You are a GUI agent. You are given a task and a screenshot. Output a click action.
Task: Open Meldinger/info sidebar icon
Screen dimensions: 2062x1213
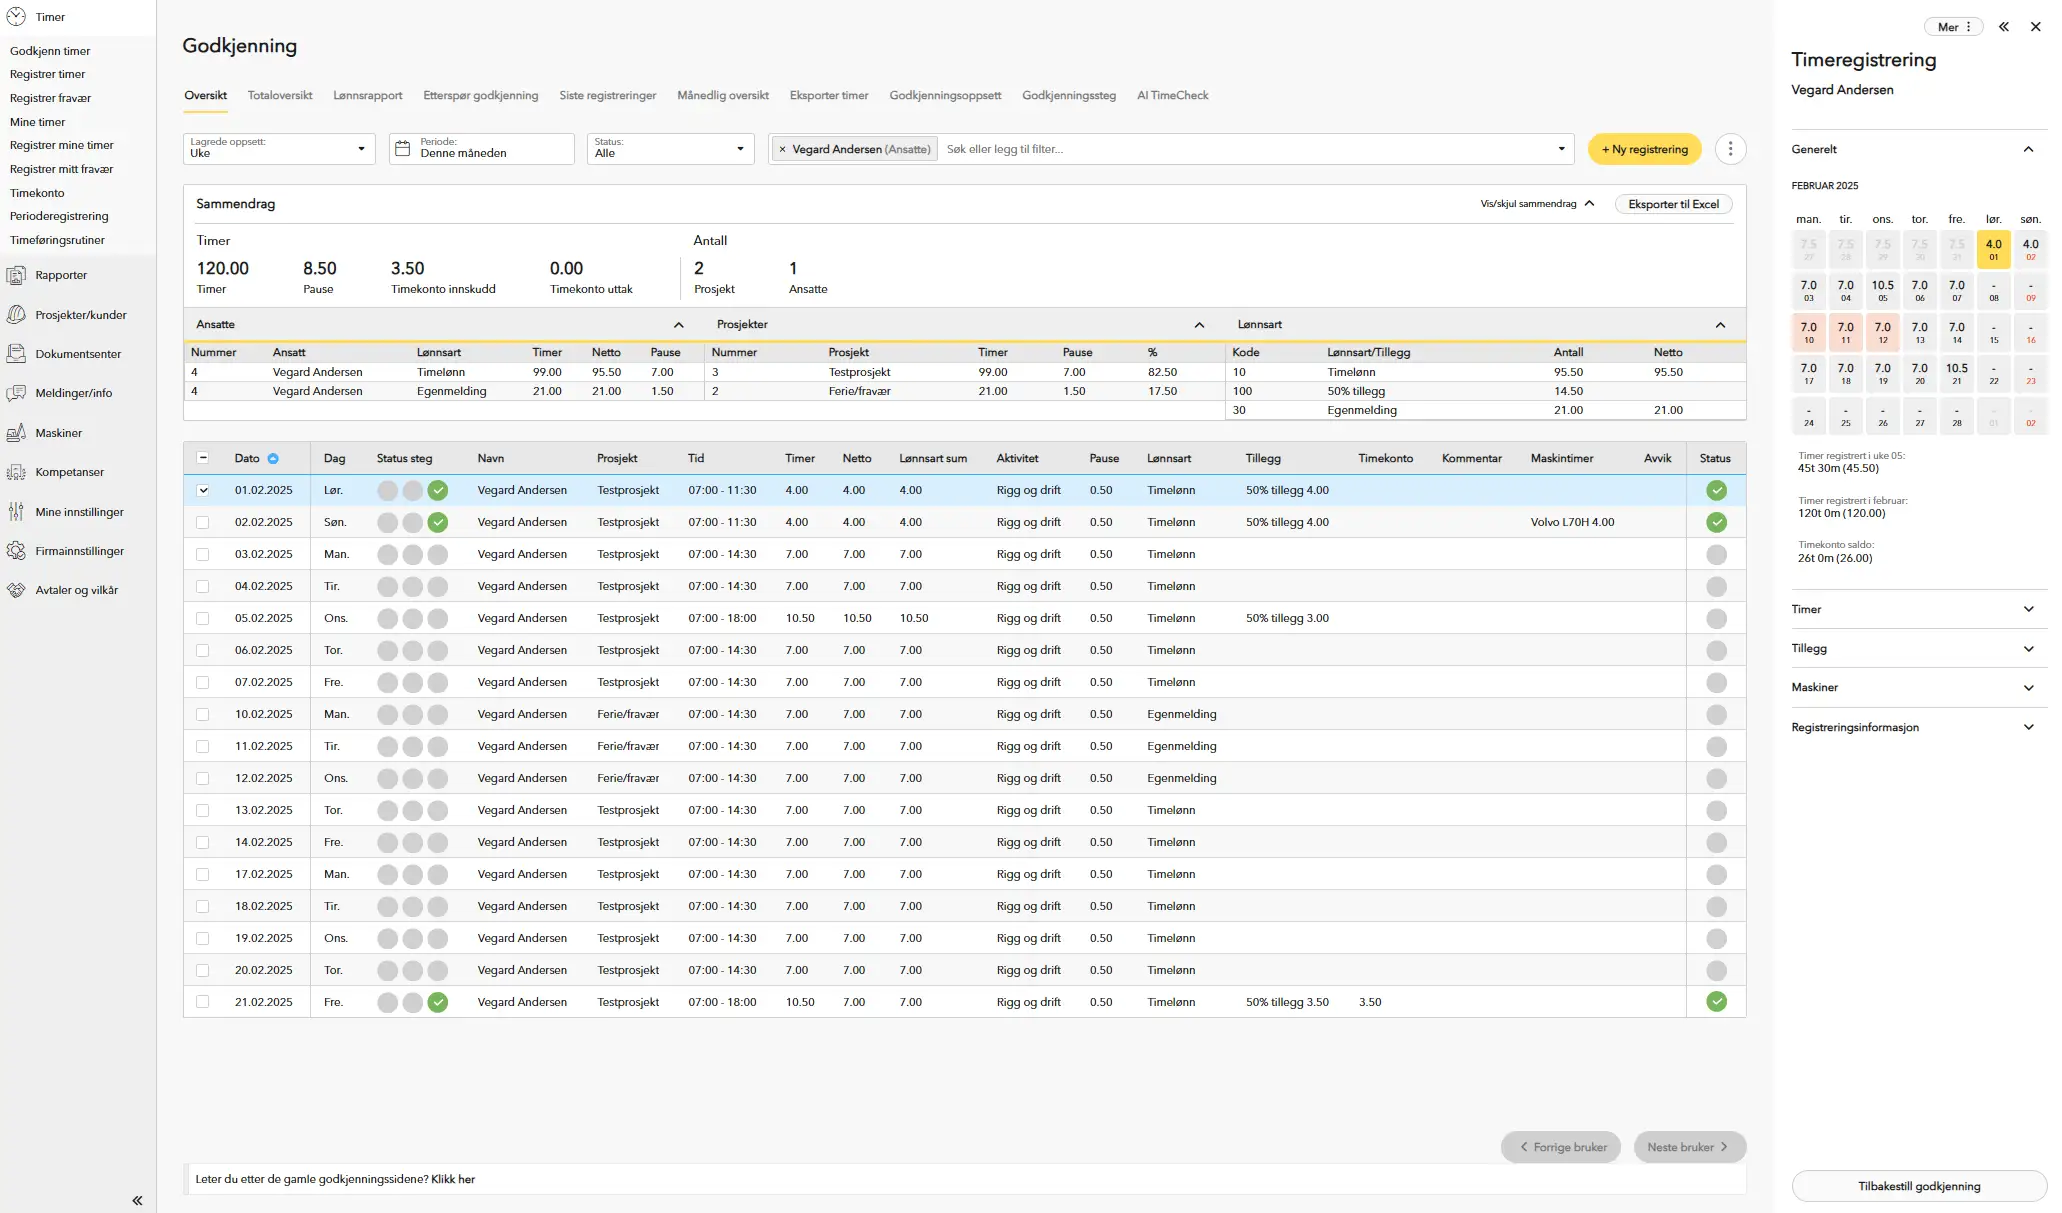(x=16, y=393)
